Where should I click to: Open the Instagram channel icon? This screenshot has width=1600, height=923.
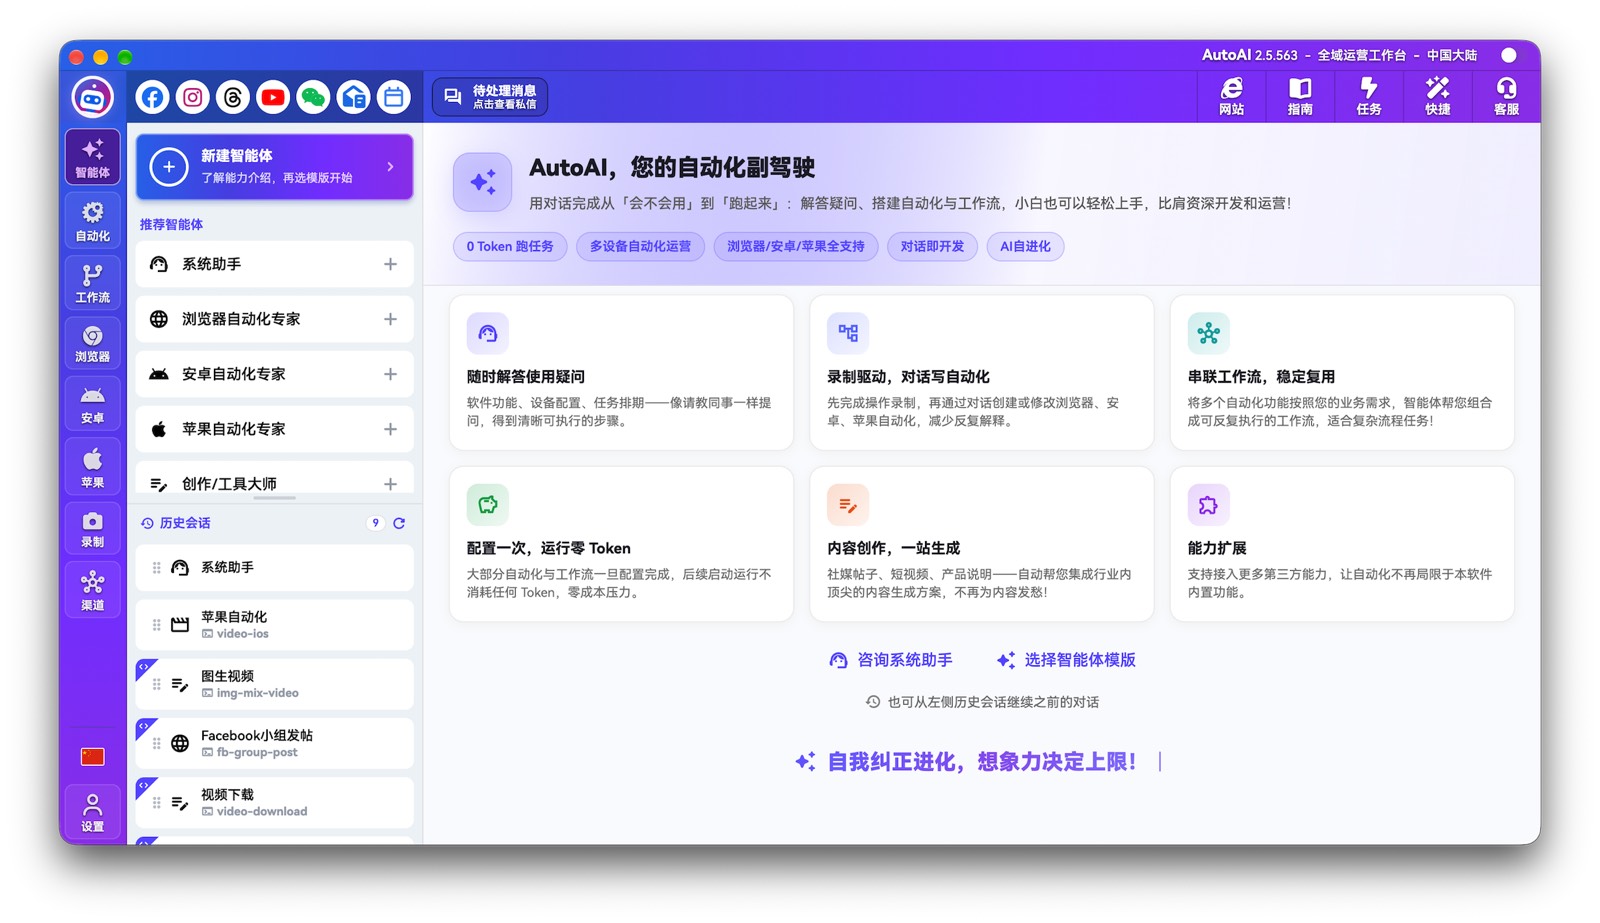(193, 97)
